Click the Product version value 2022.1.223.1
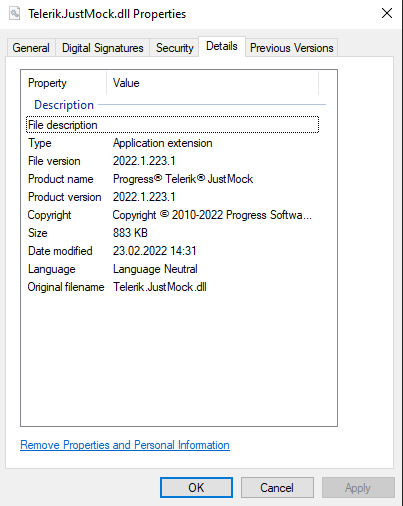This screenshot has width=403, height=506. pyautogui.click(x=144, y=197)
